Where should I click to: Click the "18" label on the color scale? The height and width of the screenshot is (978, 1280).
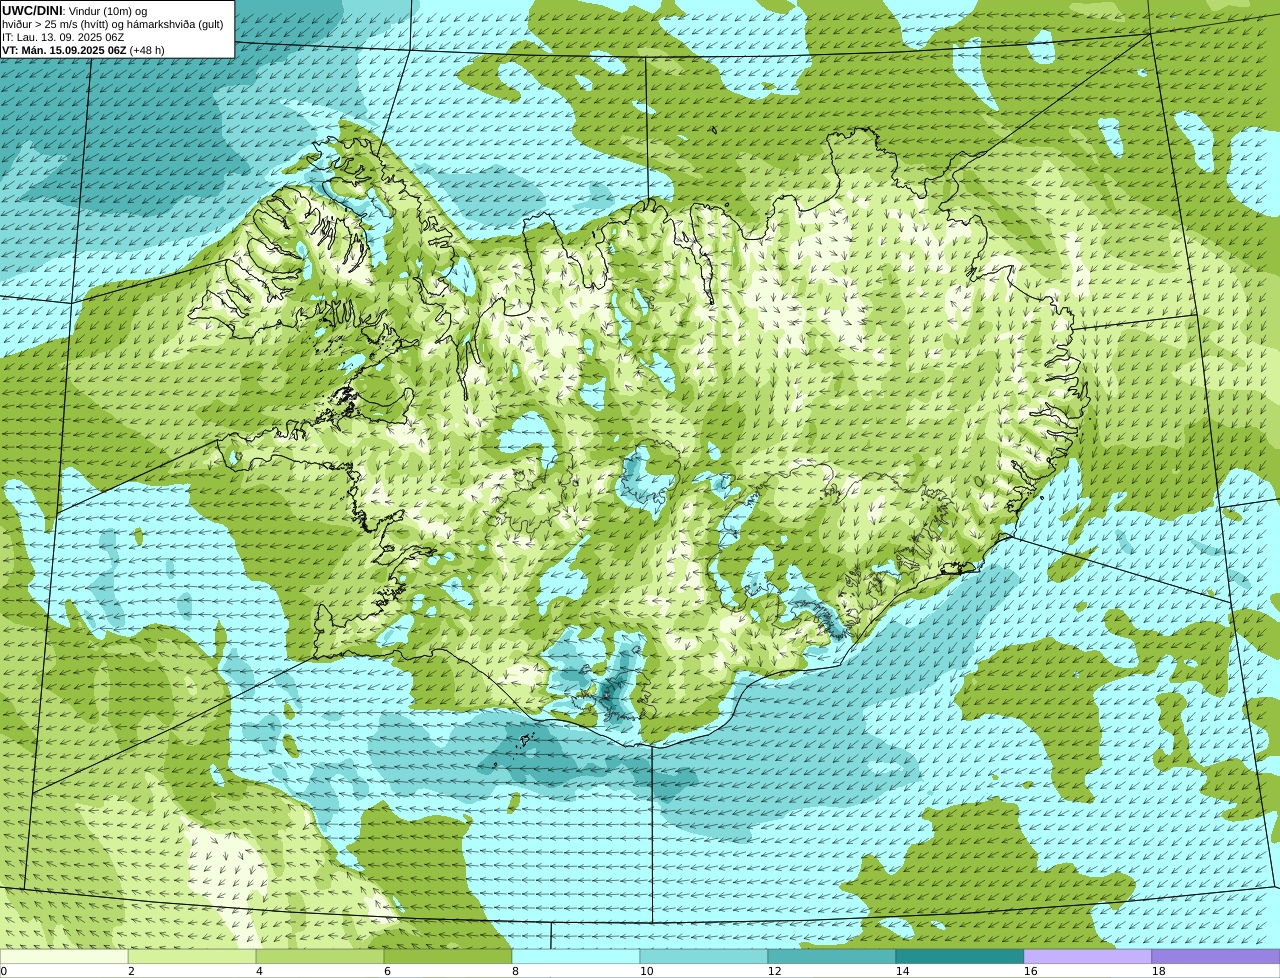(x=1158, y=971)
